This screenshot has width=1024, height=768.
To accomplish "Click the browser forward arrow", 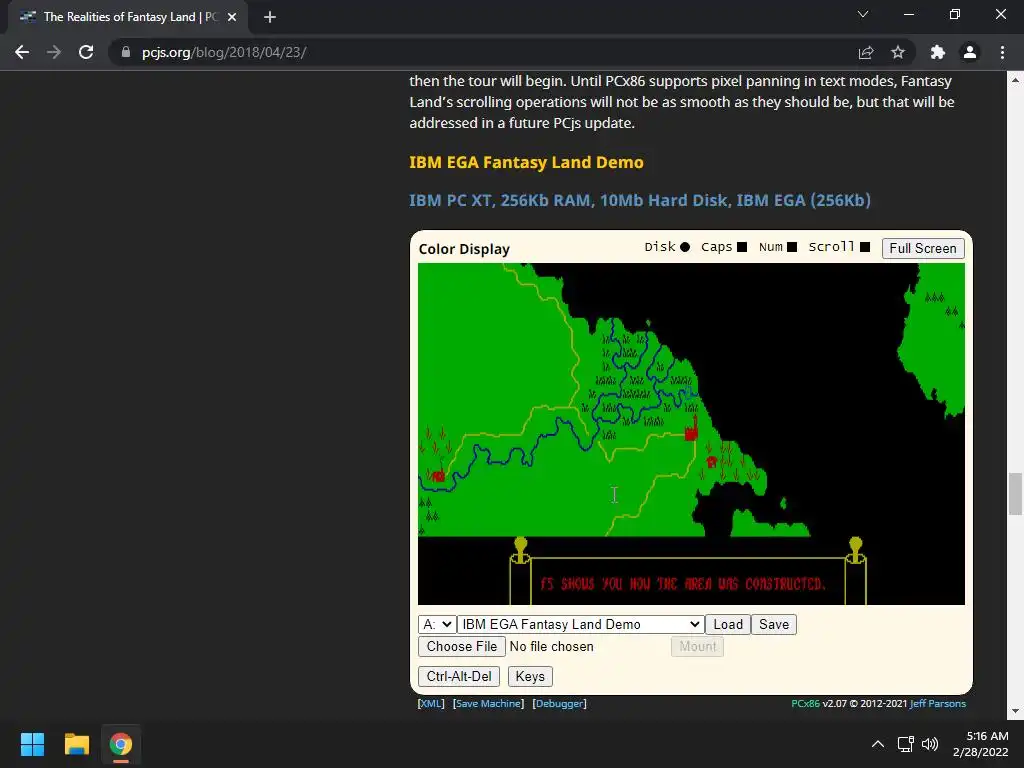I will tap(54, 52).
